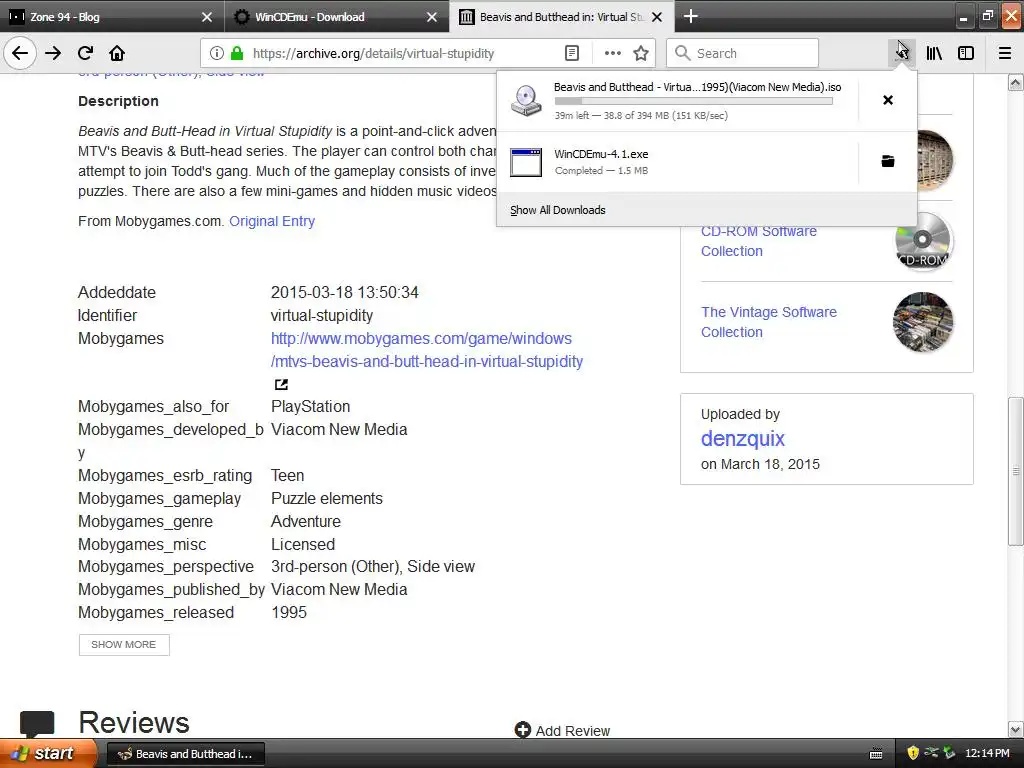This screenshot has height=768, width=1024.
Task: Open the CD-ROM Software Collection link
Action: point(758,241)
